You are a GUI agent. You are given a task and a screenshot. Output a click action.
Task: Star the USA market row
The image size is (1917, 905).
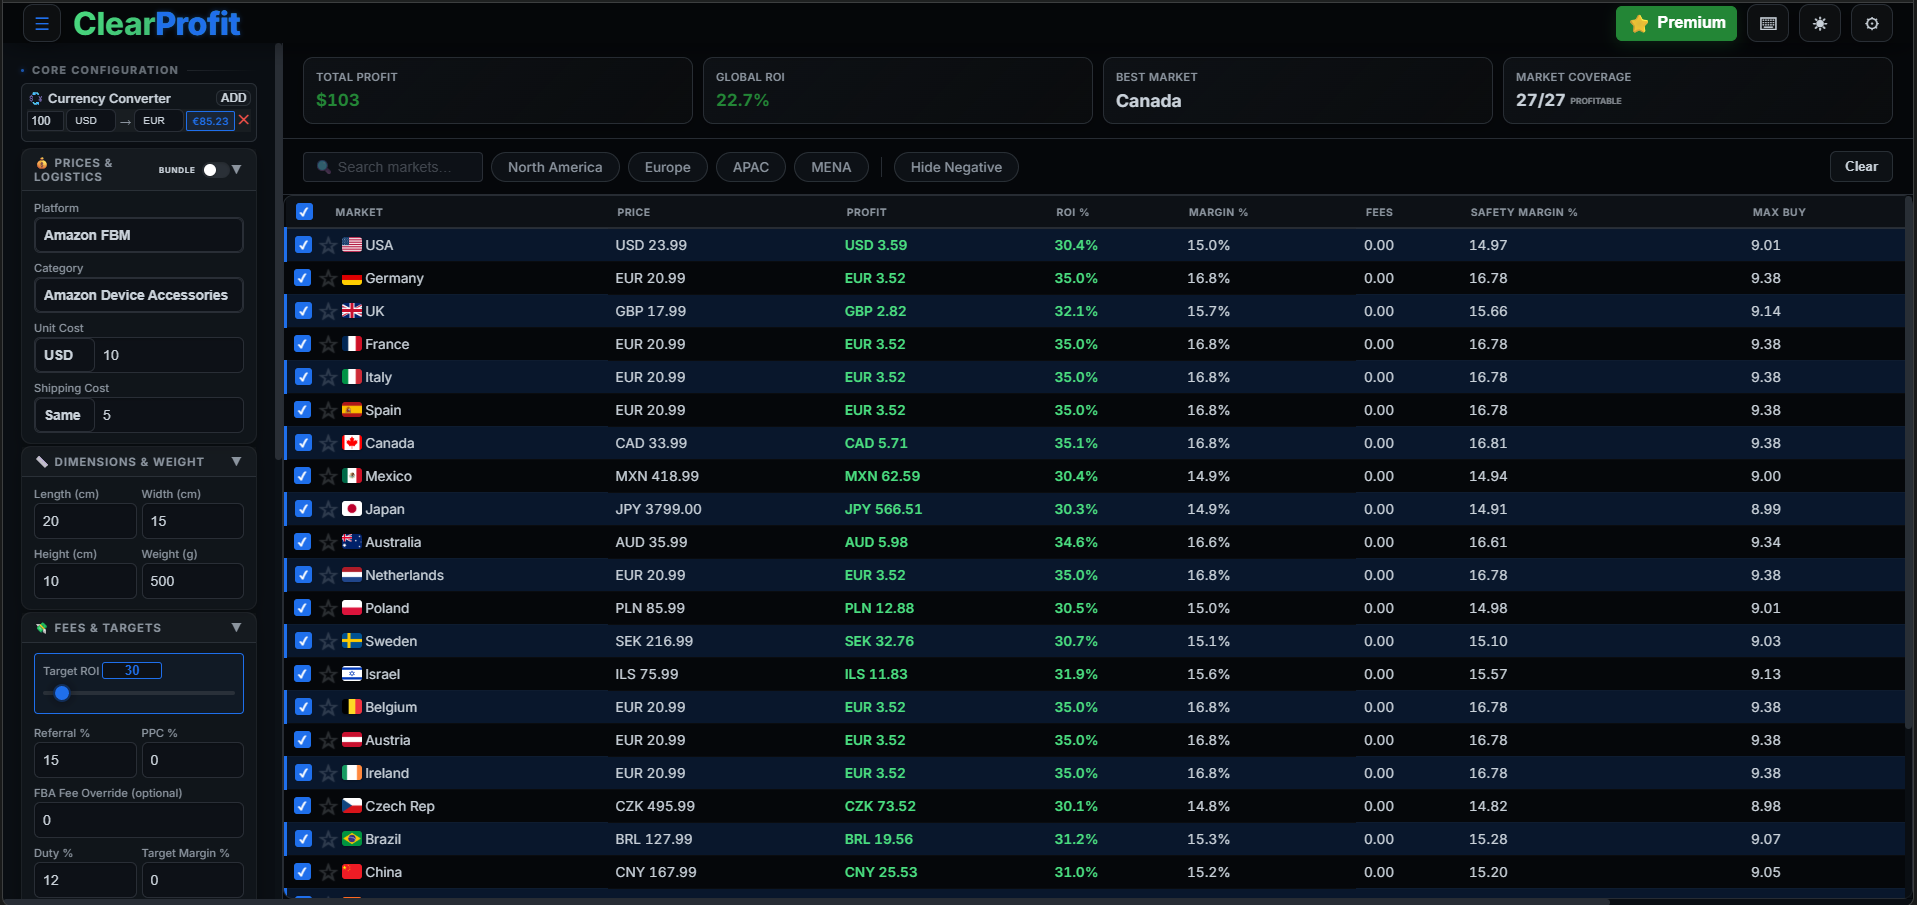pos(329,245)
